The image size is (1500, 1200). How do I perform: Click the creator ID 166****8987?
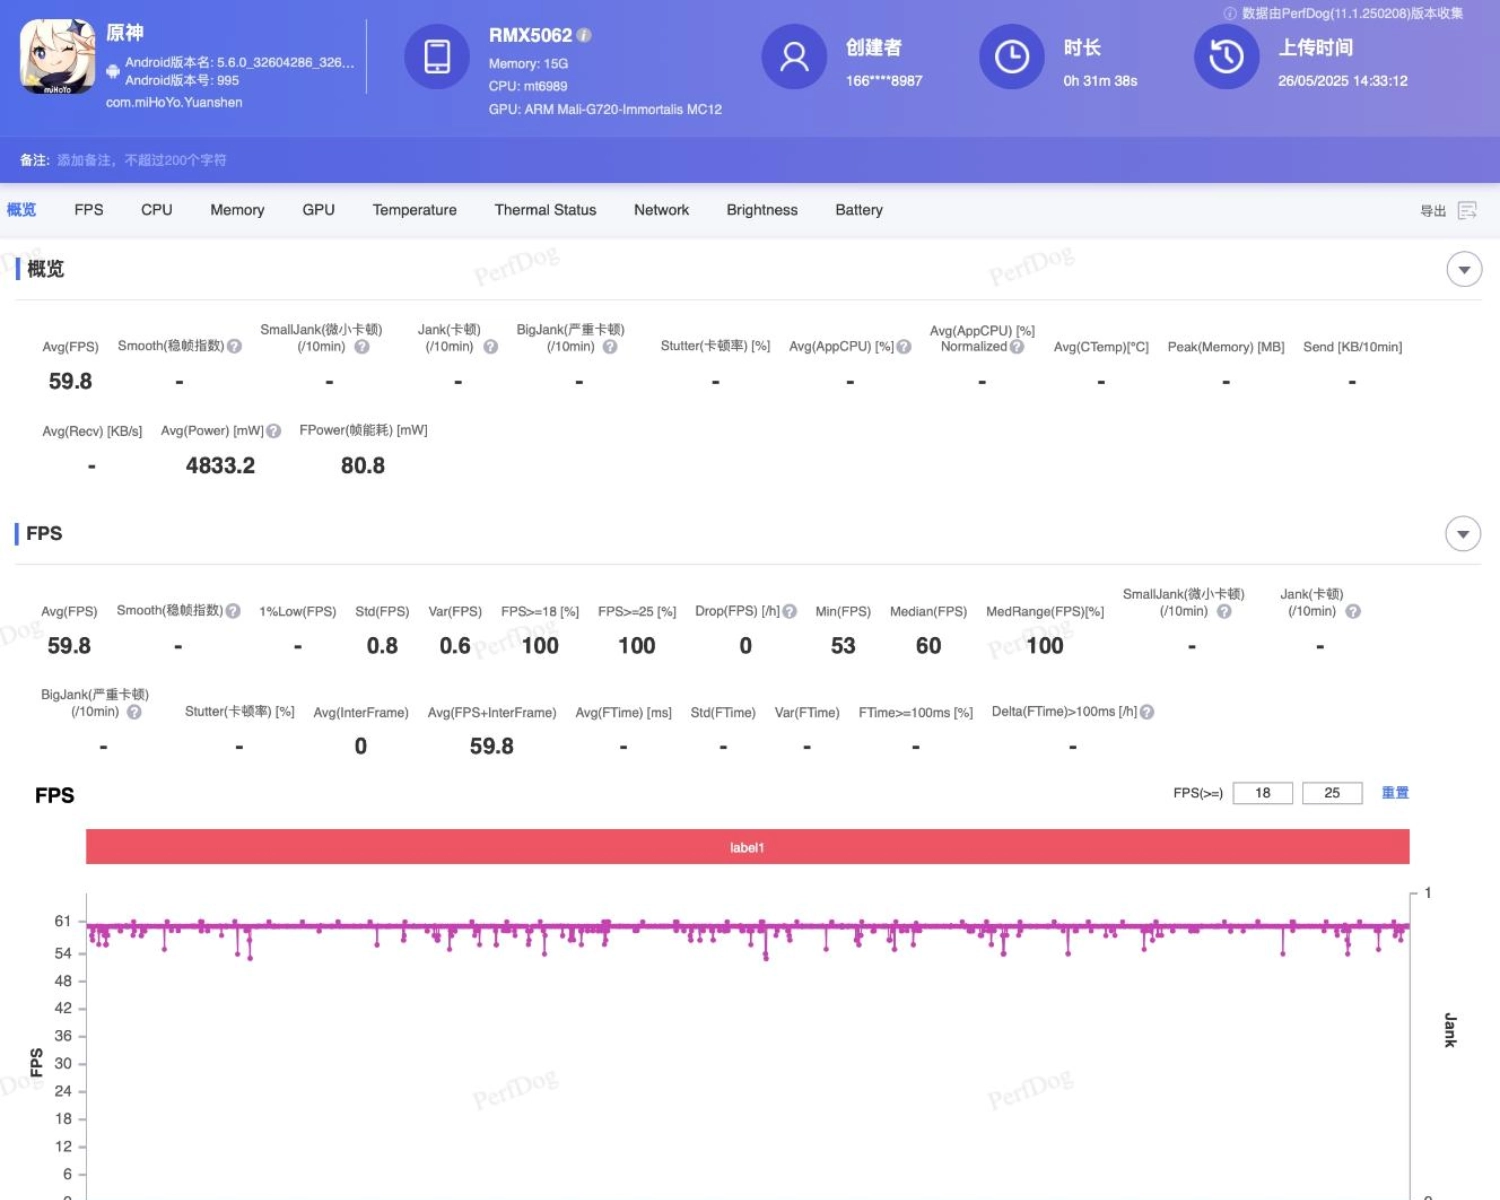[884, 81]
